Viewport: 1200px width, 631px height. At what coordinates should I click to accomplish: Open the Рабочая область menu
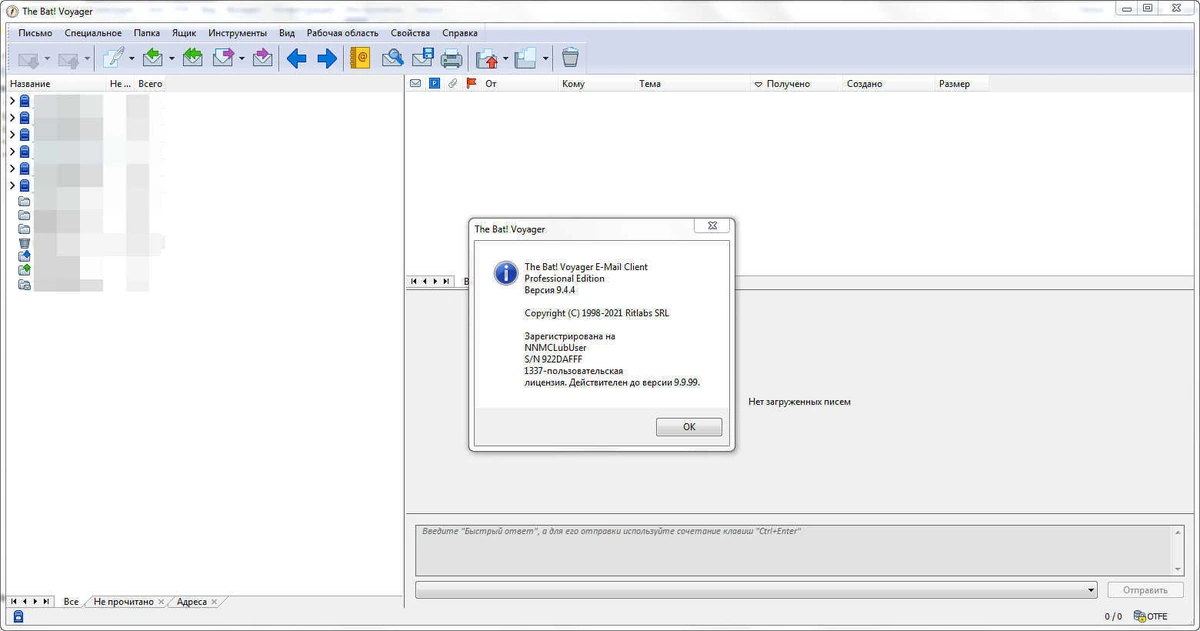[343, 33]
